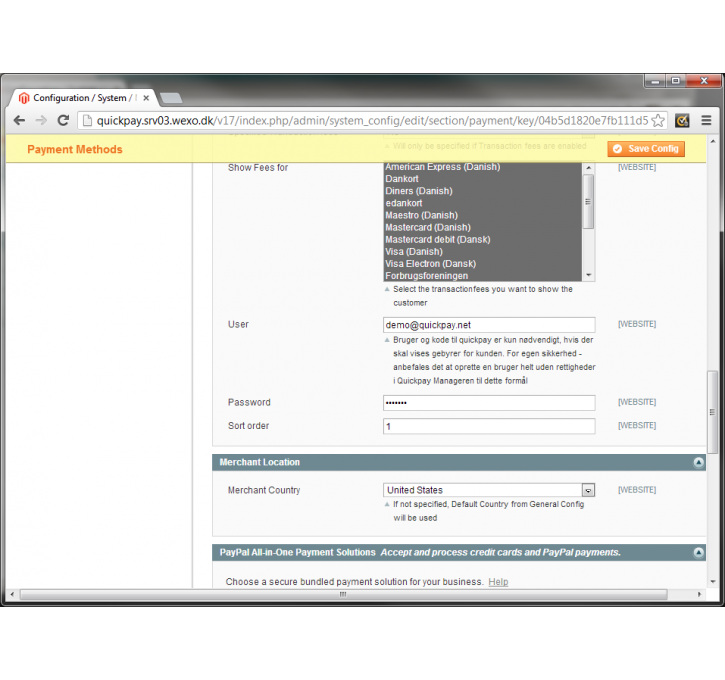Click the Payment Methods heading

coord(75,149)
